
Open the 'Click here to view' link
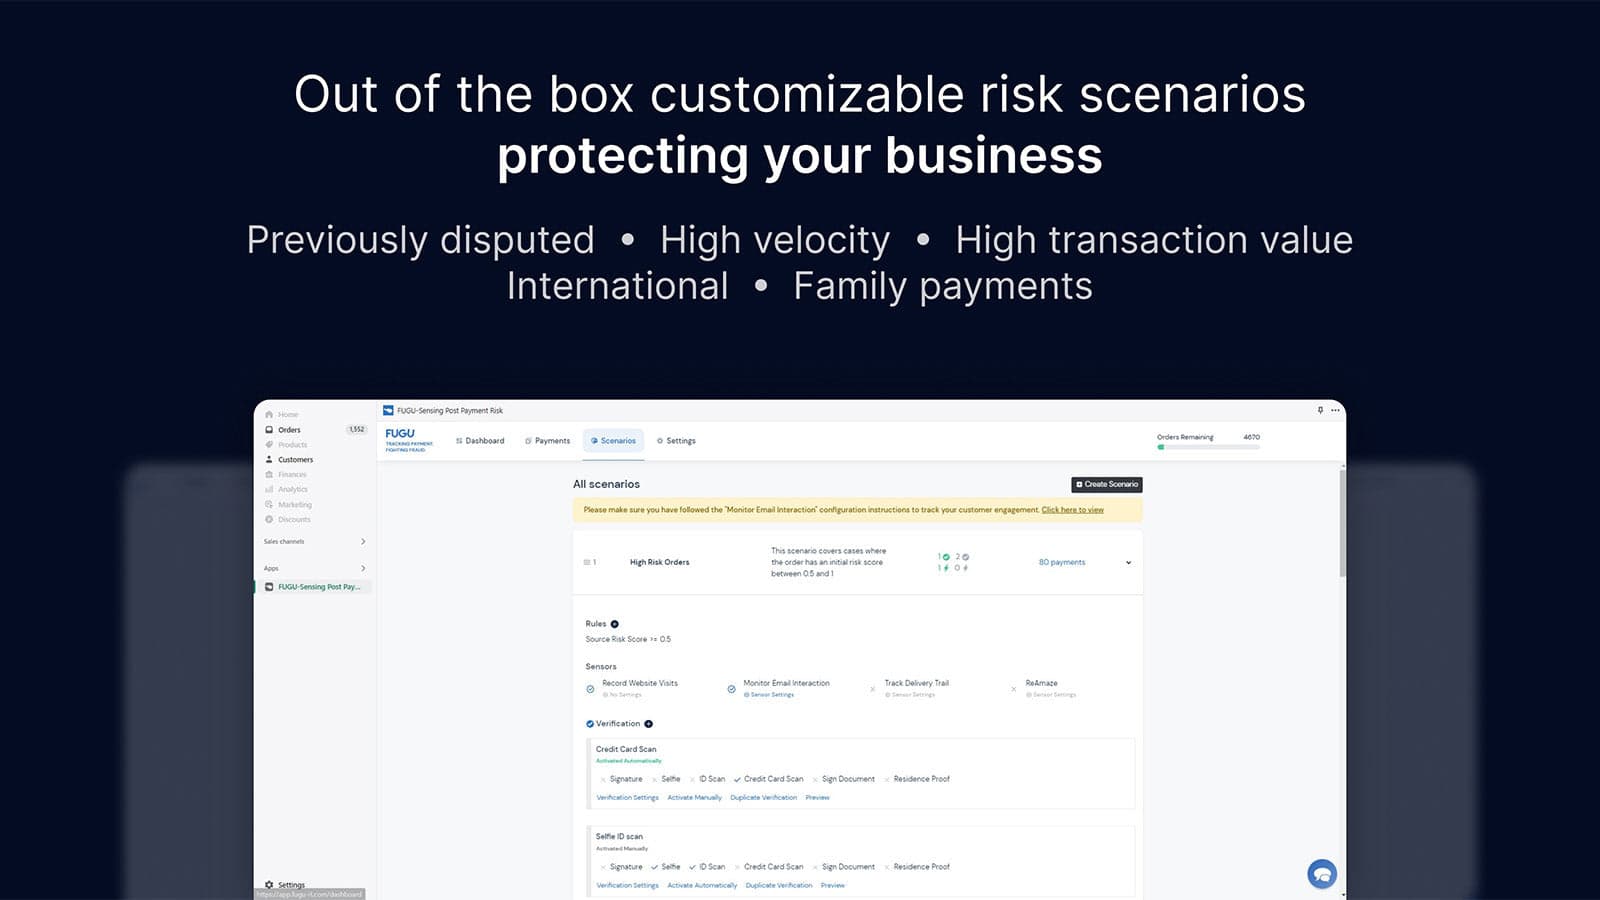click(1072, 509)
